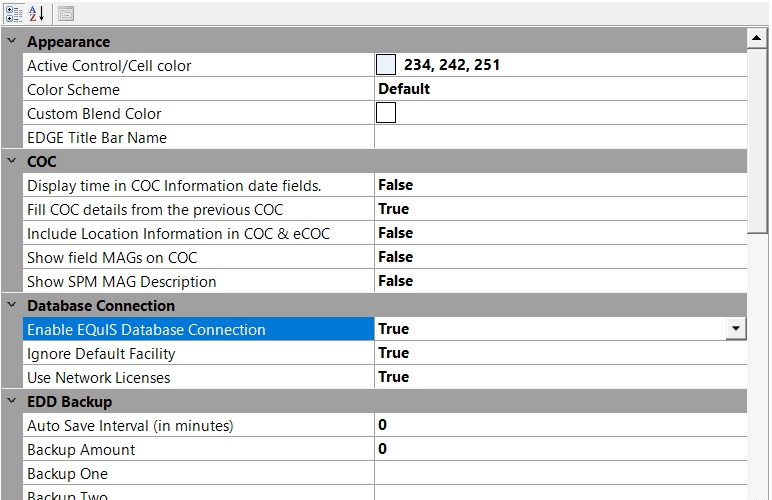
Task: Click the scrollbar up arrow
Action: (x=756, y=38)
